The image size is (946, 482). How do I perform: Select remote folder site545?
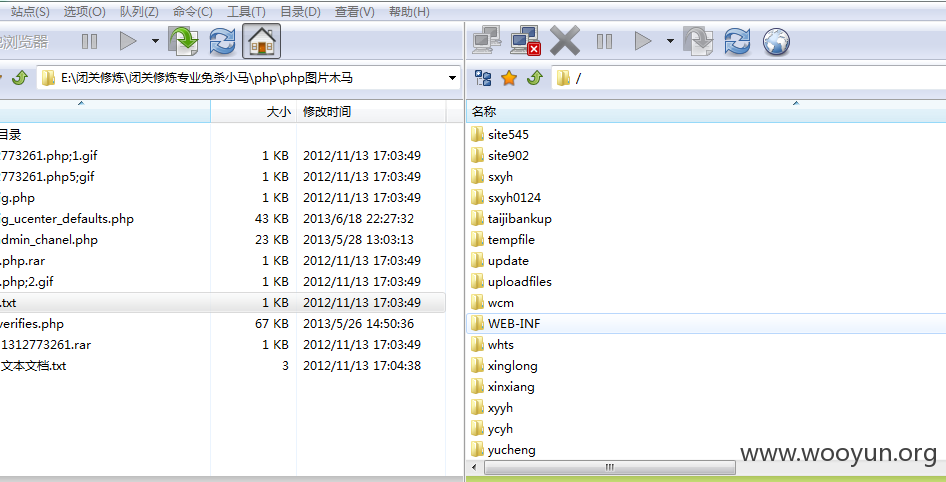(x=508, y=135)
